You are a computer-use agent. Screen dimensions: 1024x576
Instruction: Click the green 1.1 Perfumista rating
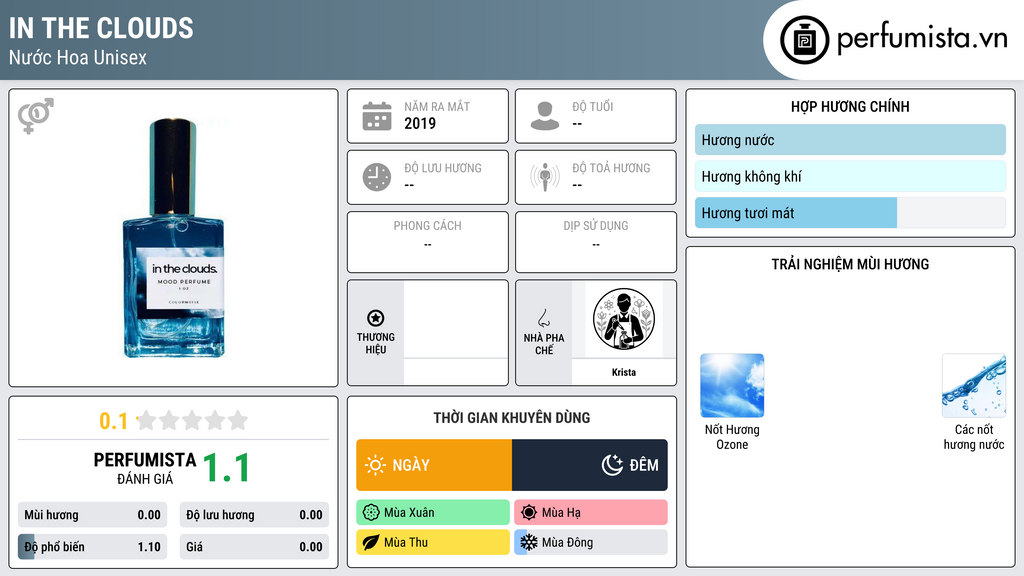(226, 468)
